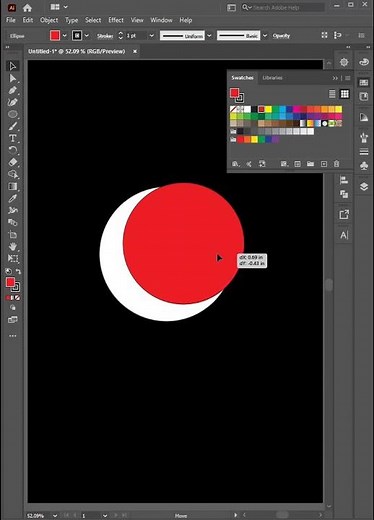The width and height of the screenshot is (374, 520).
Task: Open the Brushes panel icon
Action: coord(364,137)
